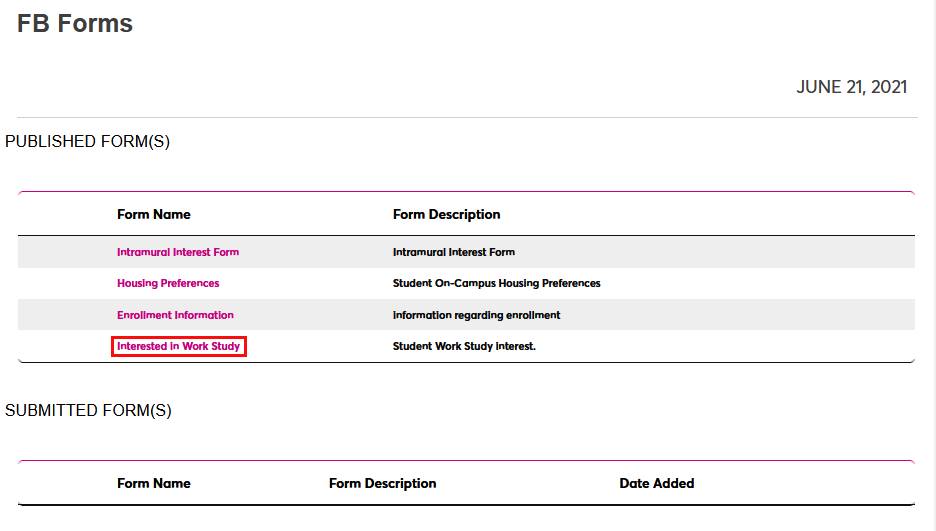Click the Information regarding enrollment description
This screenshot has width=936, height=531.
click(476, 315)
